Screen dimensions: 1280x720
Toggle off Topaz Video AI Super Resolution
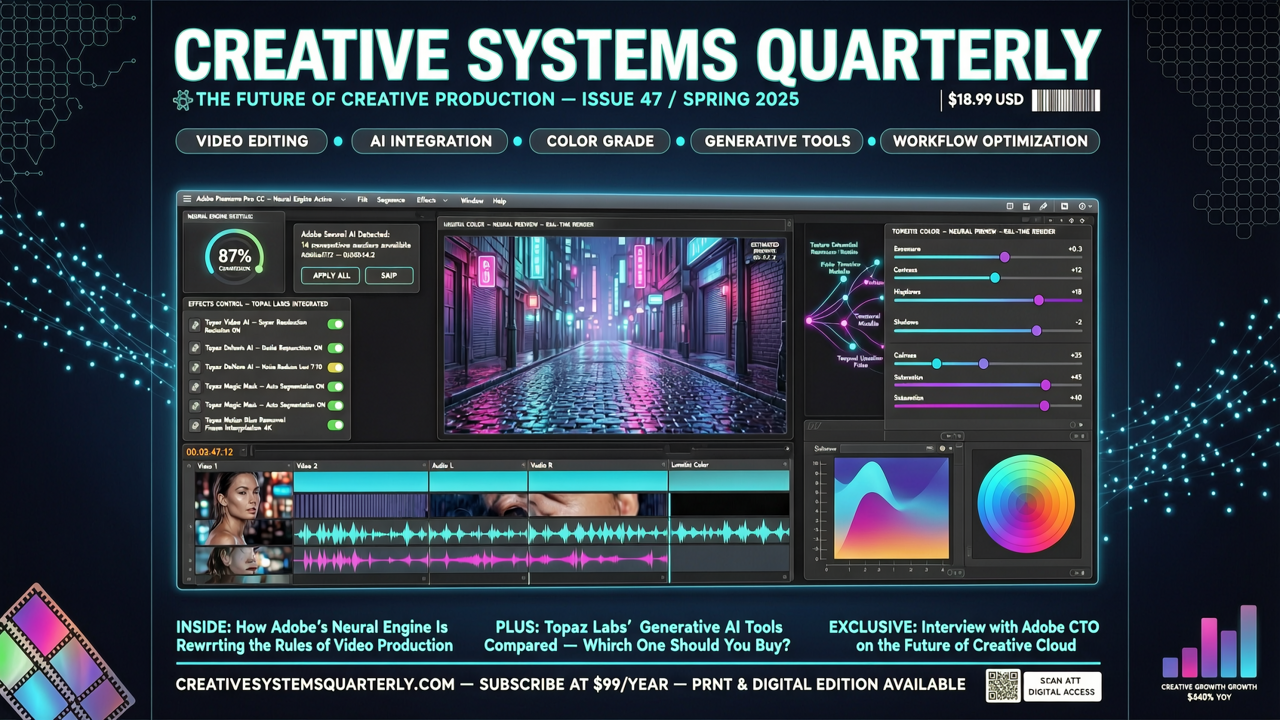tap(335, 324)
